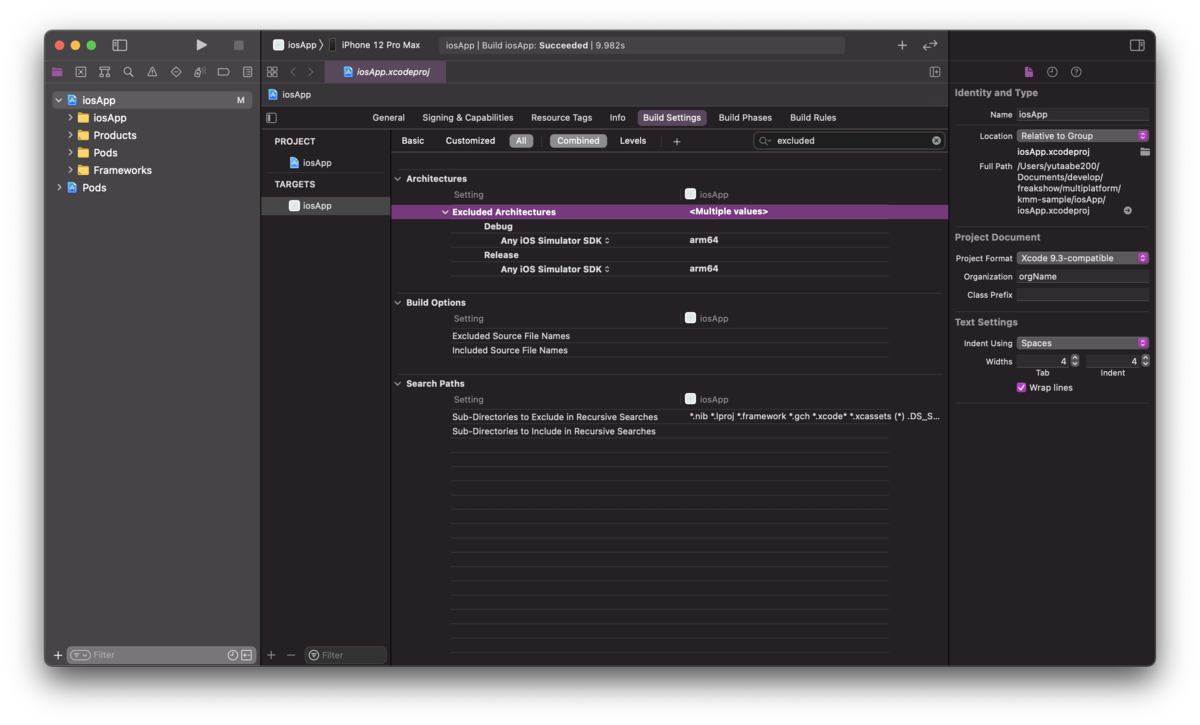The width and height of the screenshot is (1200, 725).
Task: Remove the selected target with minus
Action: (291, 655)
